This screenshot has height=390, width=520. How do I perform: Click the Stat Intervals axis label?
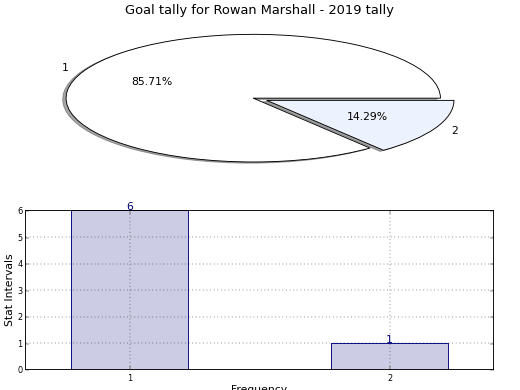[9, 290]
